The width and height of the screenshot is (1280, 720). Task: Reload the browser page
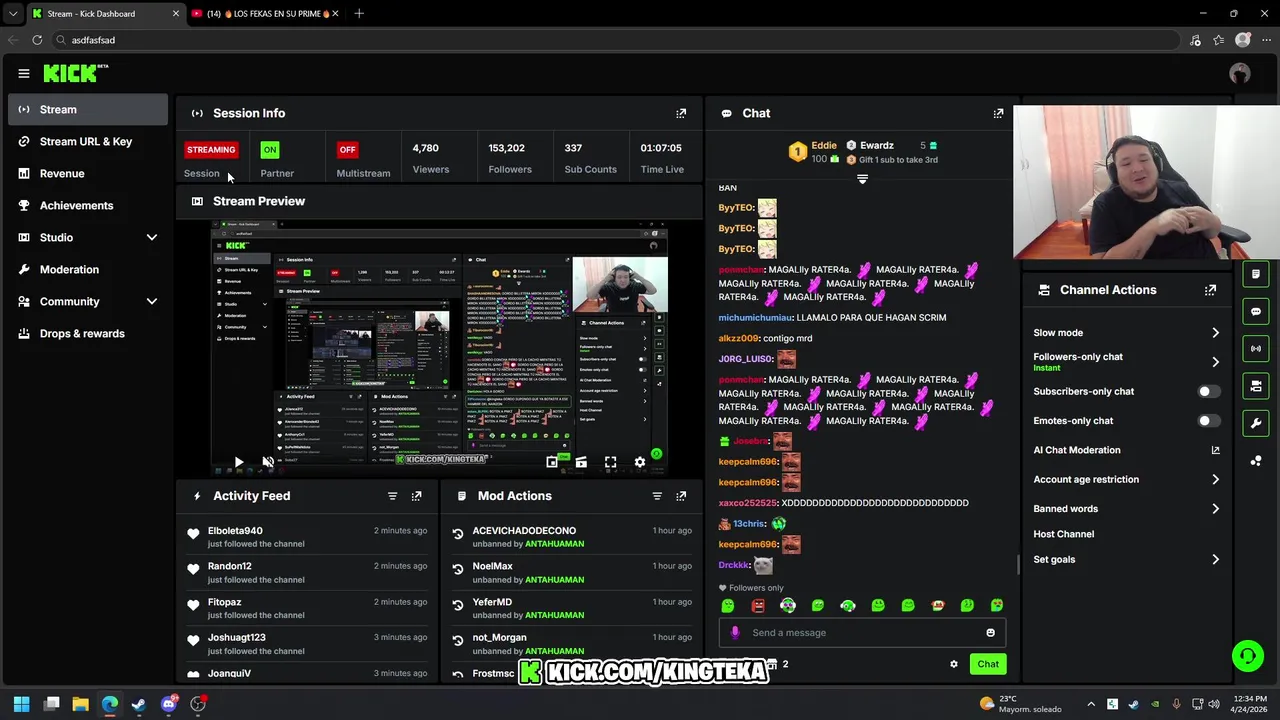pos(37,40)
